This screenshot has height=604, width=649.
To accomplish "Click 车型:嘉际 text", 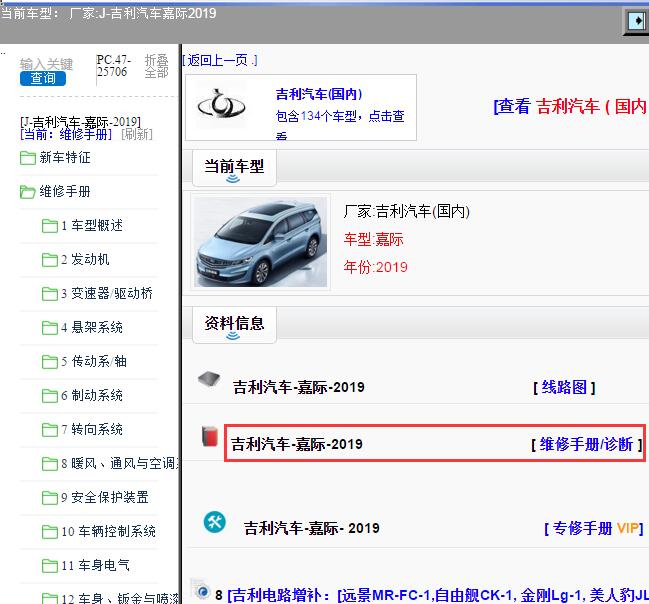I will pos(373,239).
